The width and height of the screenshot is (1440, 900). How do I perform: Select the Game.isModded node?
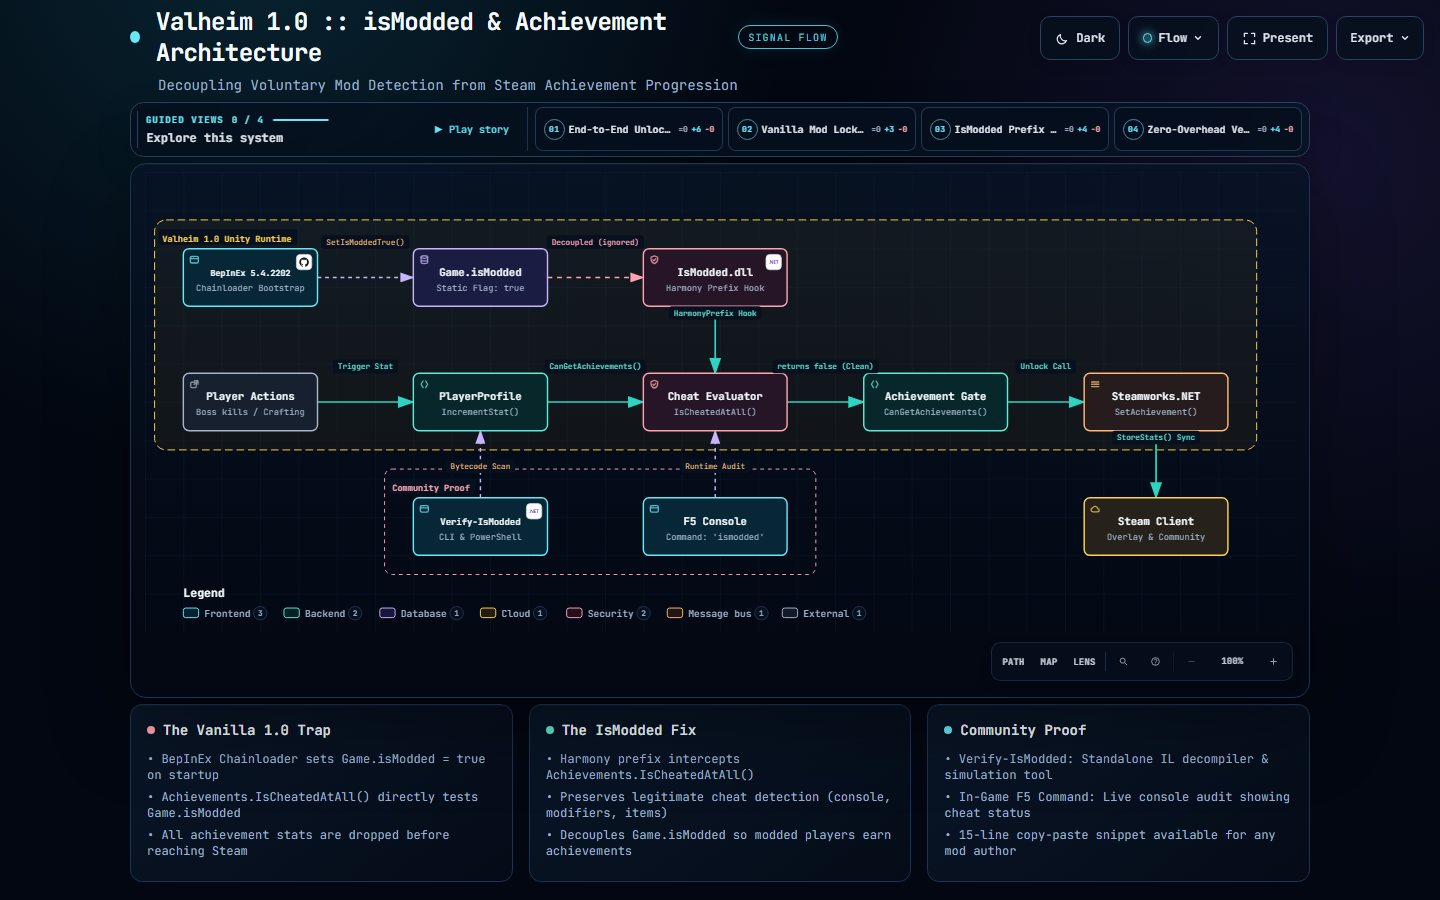tap(480, 278)
